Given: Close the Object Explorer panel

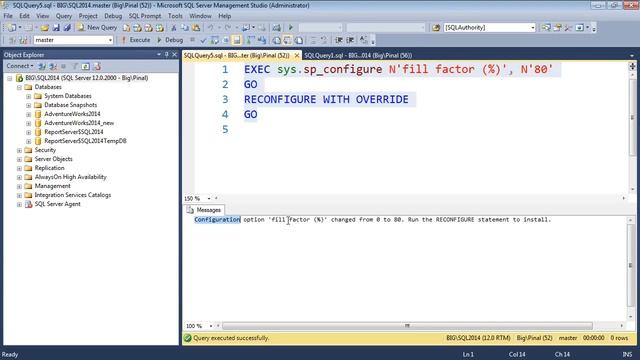Looking at the screenshot, I should [x=174, y=54].
